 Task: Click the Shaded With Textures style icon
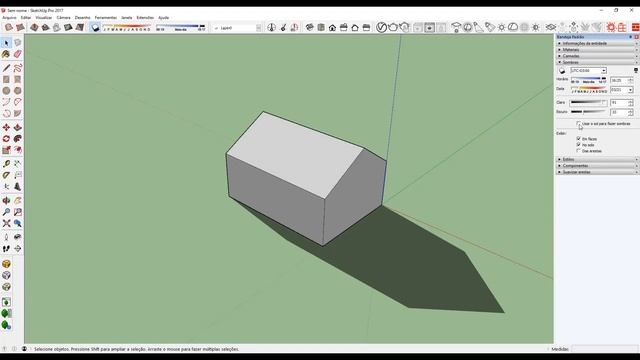point(68,27)
